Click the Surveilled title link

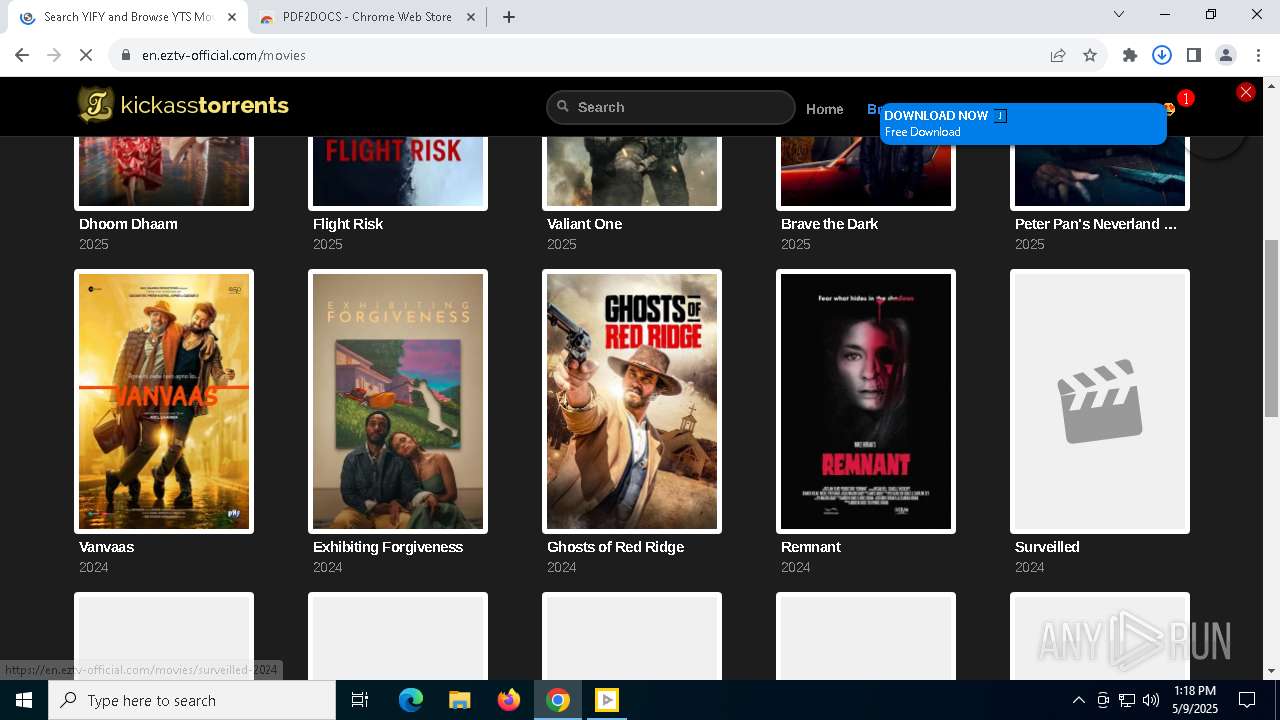point(1047,547)
